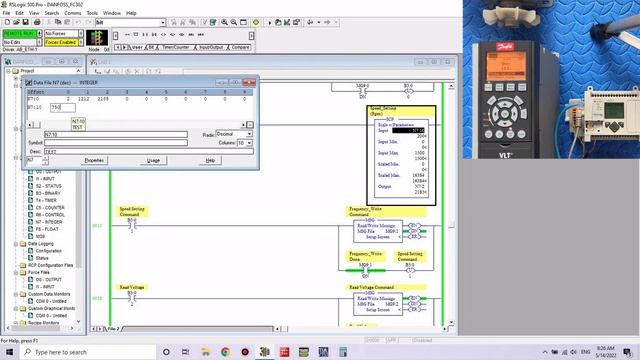Click the forward arrow navigation icon
This screenshot has width=640, height=360.
(327, 22)
